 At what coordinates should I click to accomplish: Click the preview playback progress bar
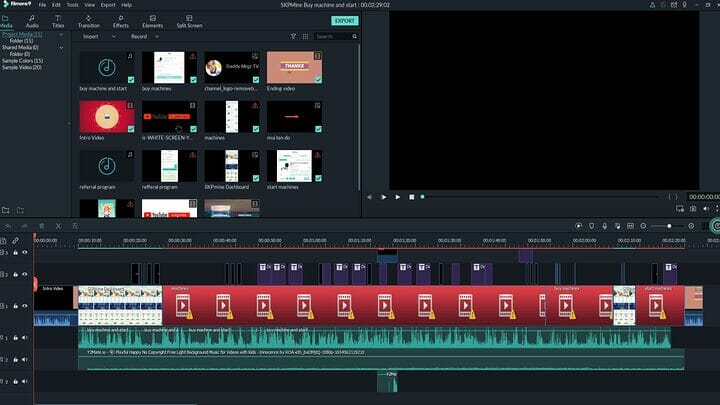540,197
